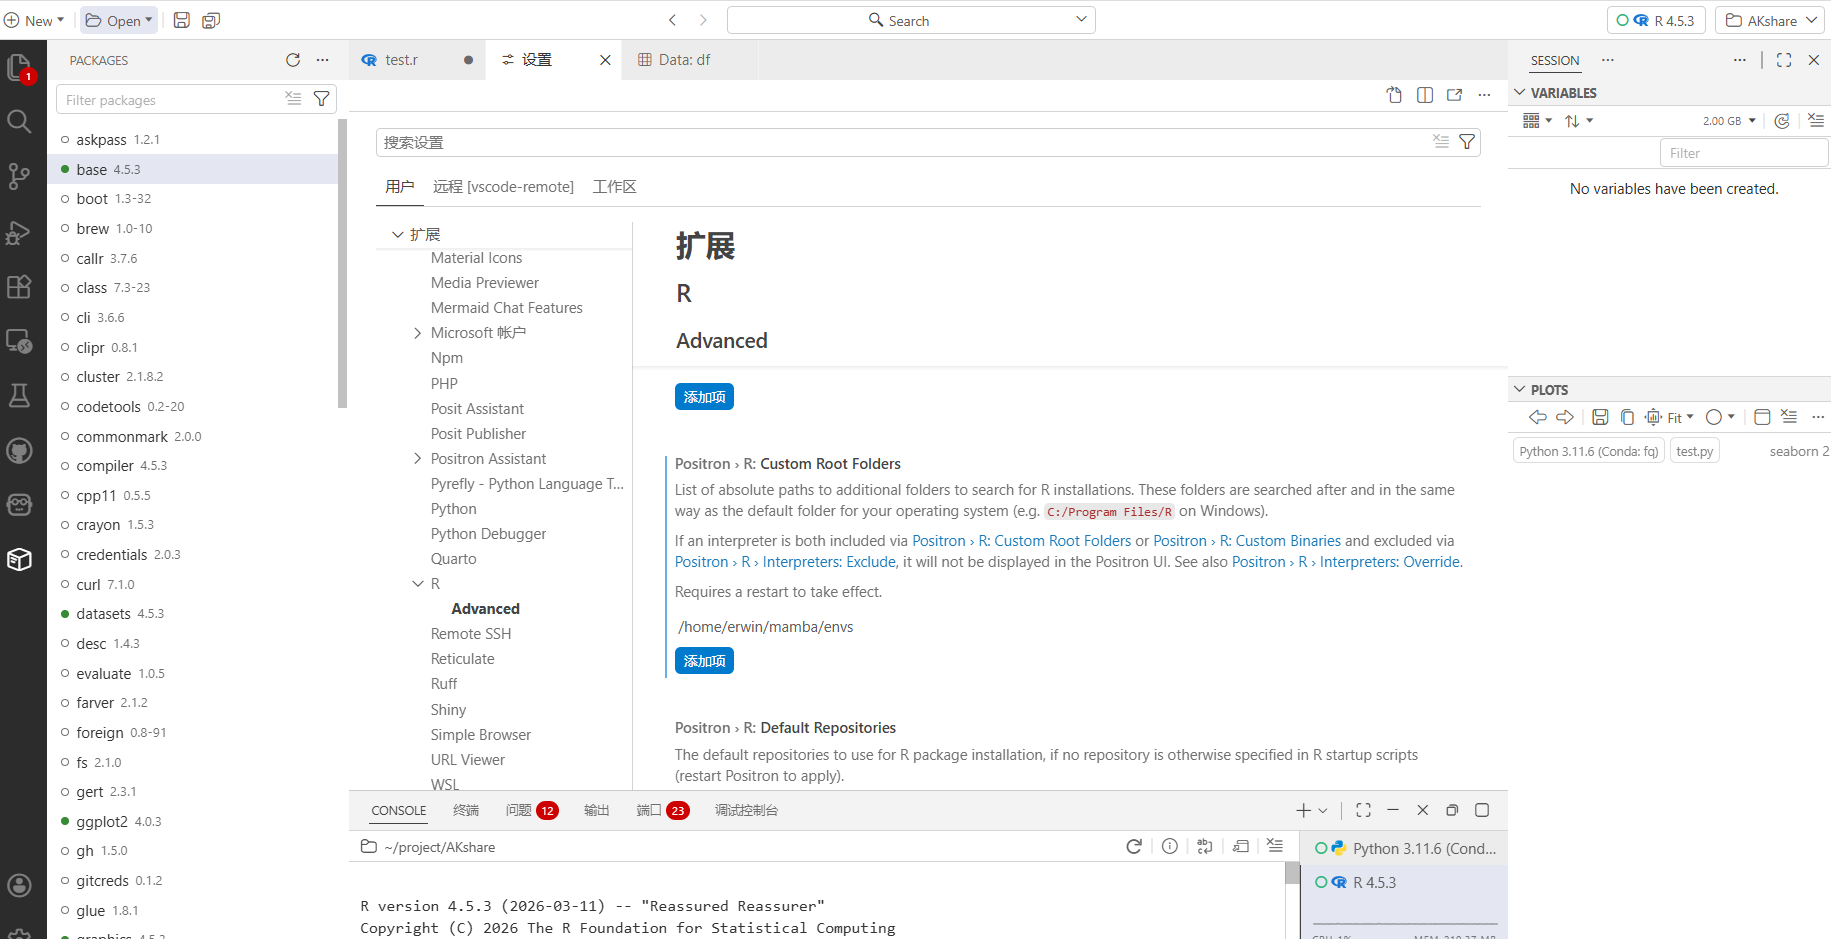The height and width of the screenshot is (939, 1831).
Task: Switch to the 终端 panel tab
Action: (465, 810)
